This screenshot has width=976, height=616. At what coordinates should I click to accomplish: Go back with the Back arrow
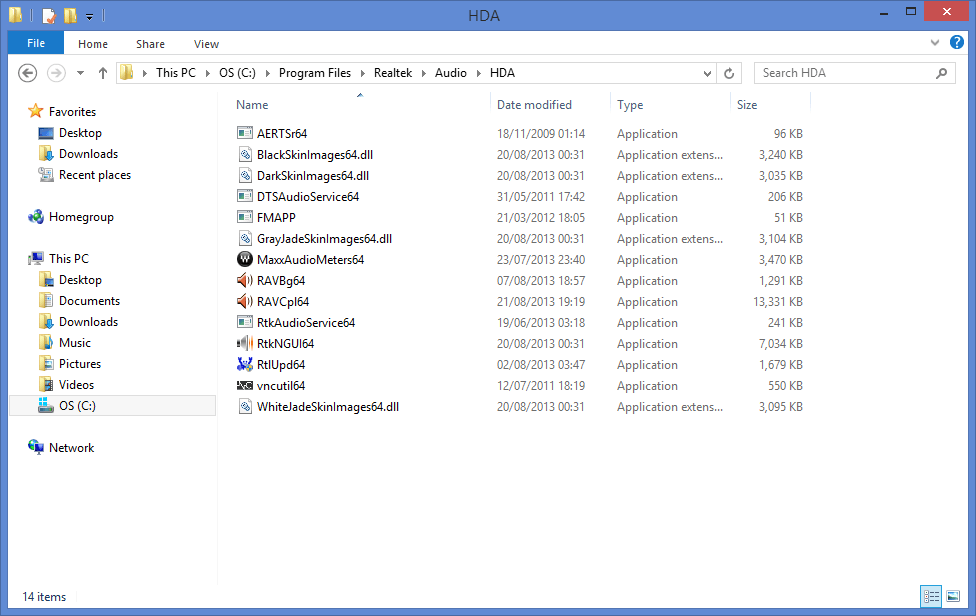click(27, 73)
